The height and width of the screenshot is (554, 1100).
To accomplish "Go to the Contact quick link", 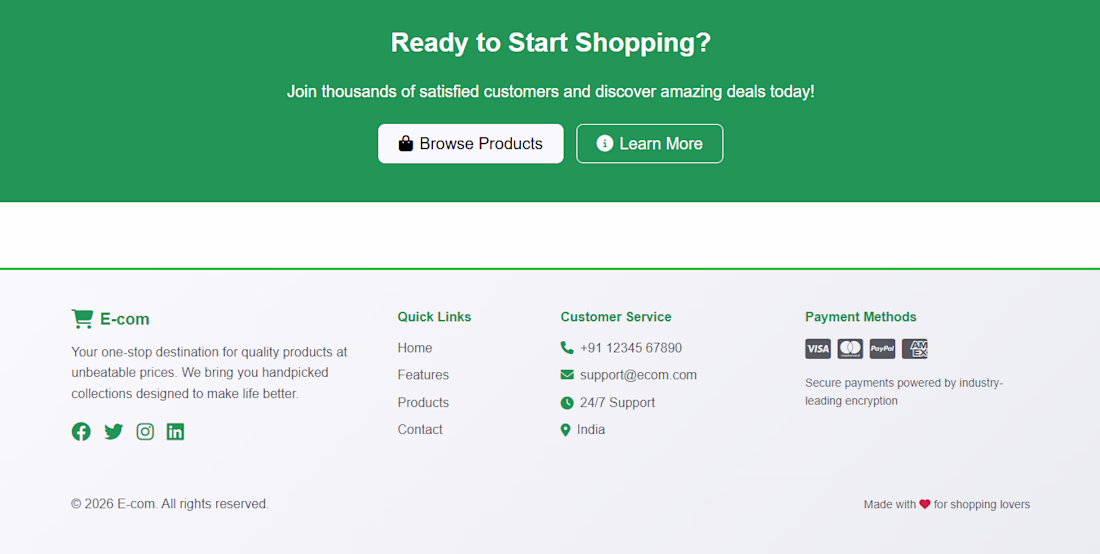I will 420,429.
